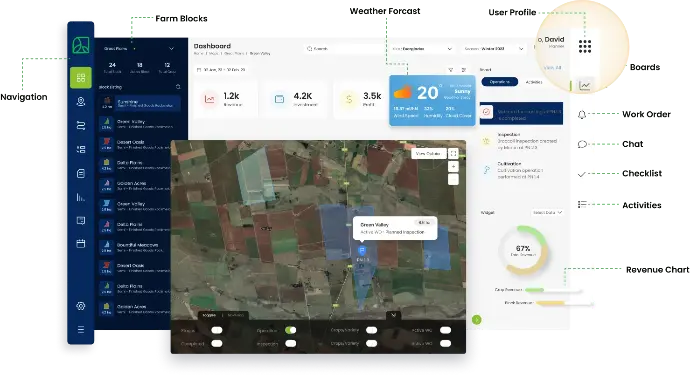Click the Green Valley map tooltip
The width and height of the screenshot is (690, 375).
click(395, 228)
